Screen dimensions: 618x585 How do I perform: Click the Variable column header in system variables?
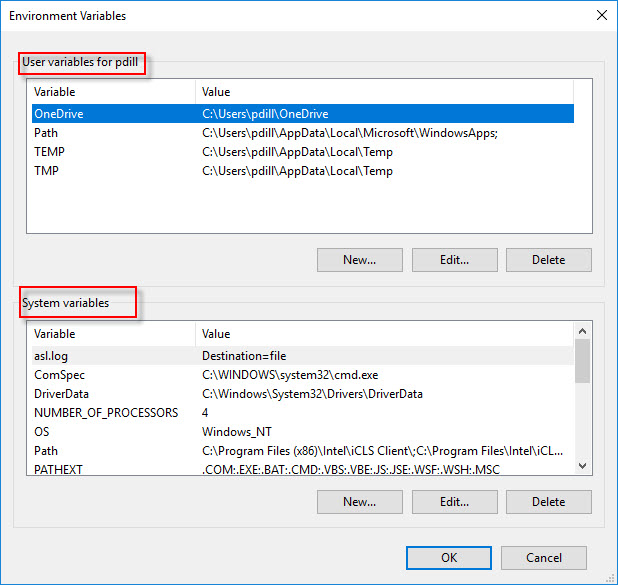tap(114, 334)
